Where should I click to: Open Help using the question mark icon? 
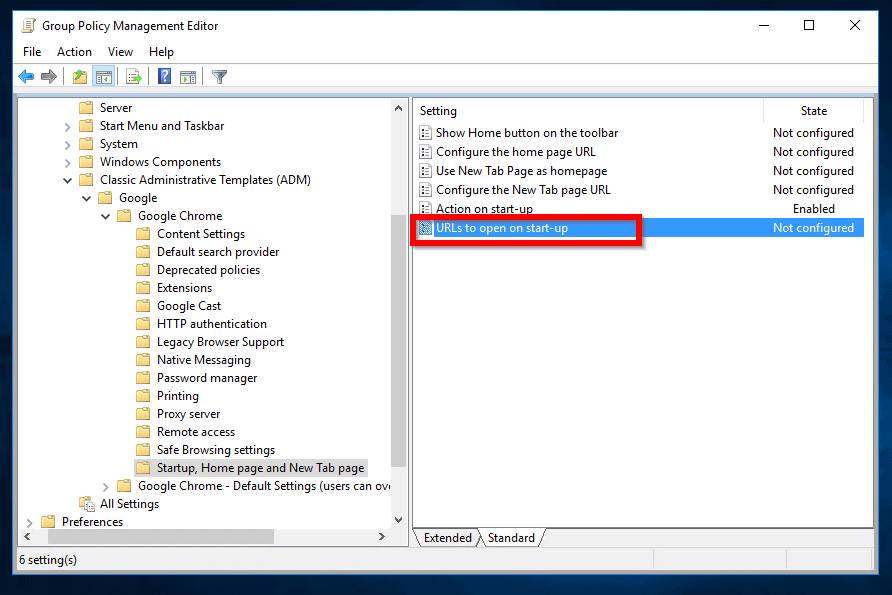pyautogui.click(x=165, y=77)
